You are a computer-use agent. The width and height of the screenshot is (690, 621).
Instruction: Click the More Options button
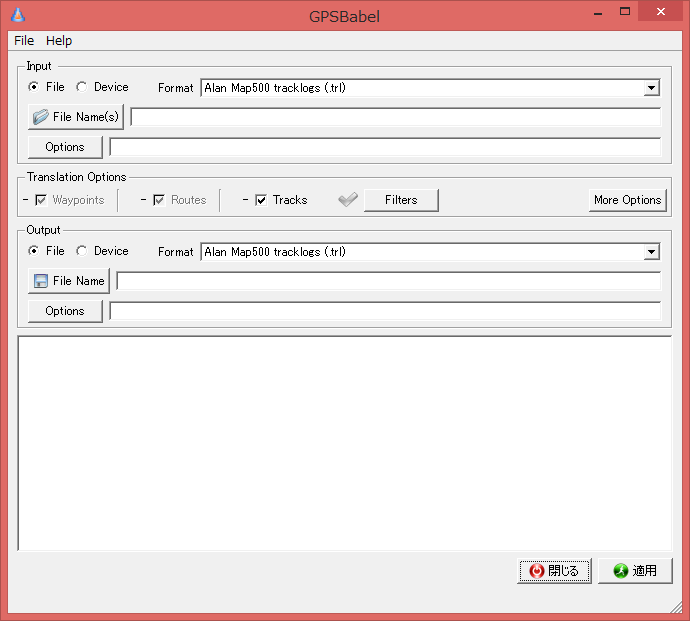pos(628,200)
